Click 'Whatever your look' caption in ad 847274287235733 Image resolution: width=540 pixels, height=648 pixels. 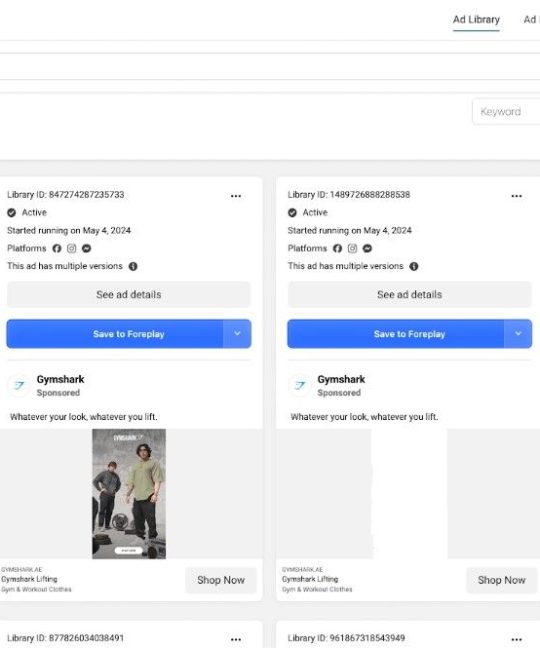click(83, 417)
